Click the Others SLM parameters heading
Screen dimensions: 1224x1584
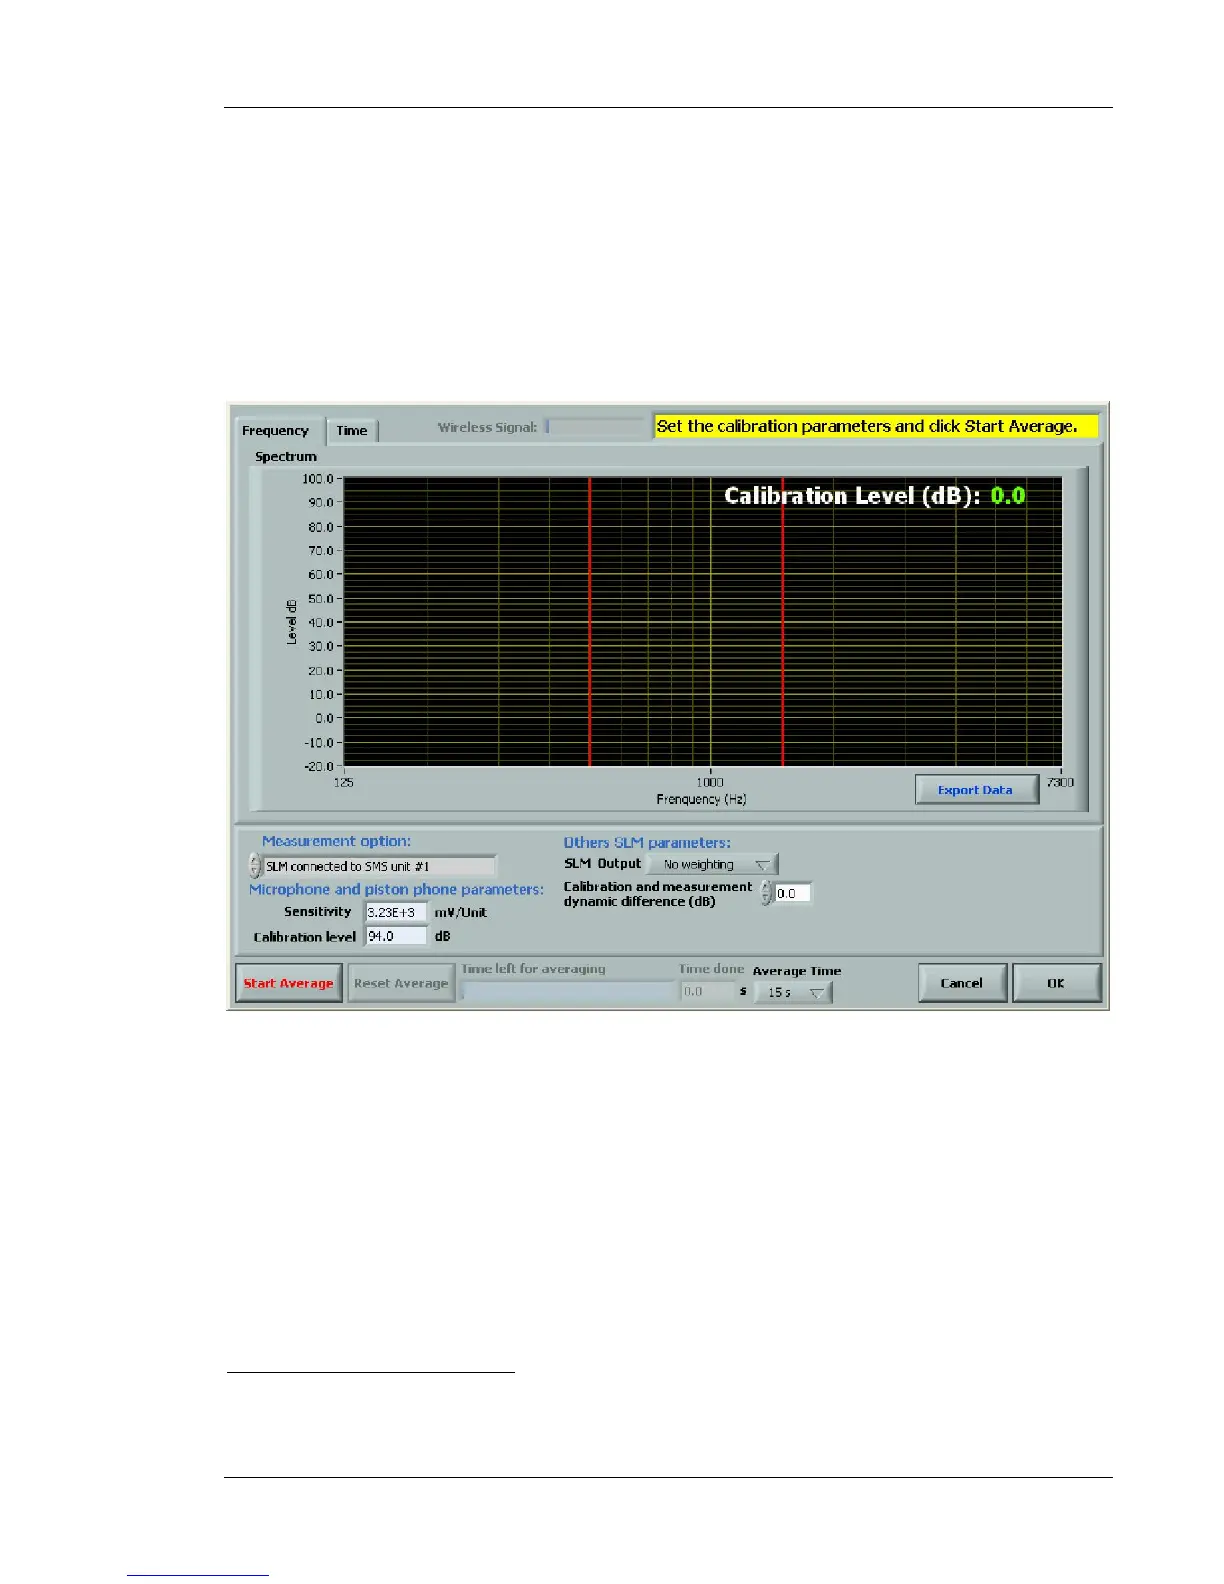[x=647, y=843]
